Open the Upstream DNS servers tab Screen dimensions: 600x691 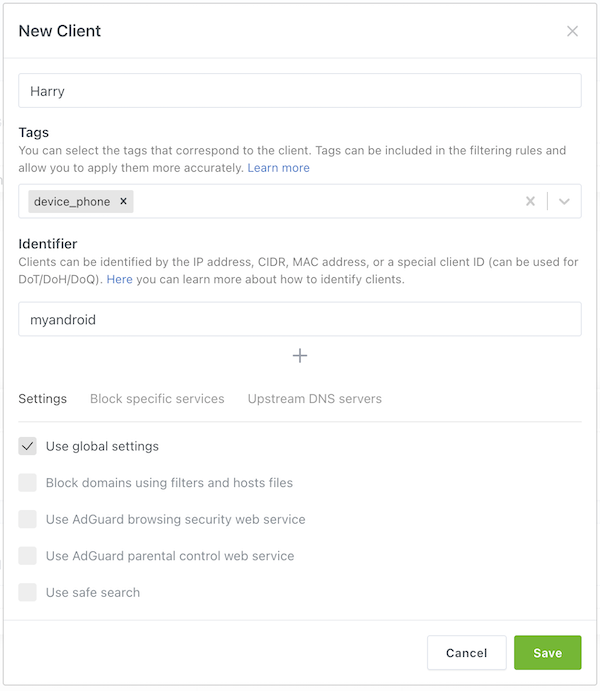[x=314, y=398]
